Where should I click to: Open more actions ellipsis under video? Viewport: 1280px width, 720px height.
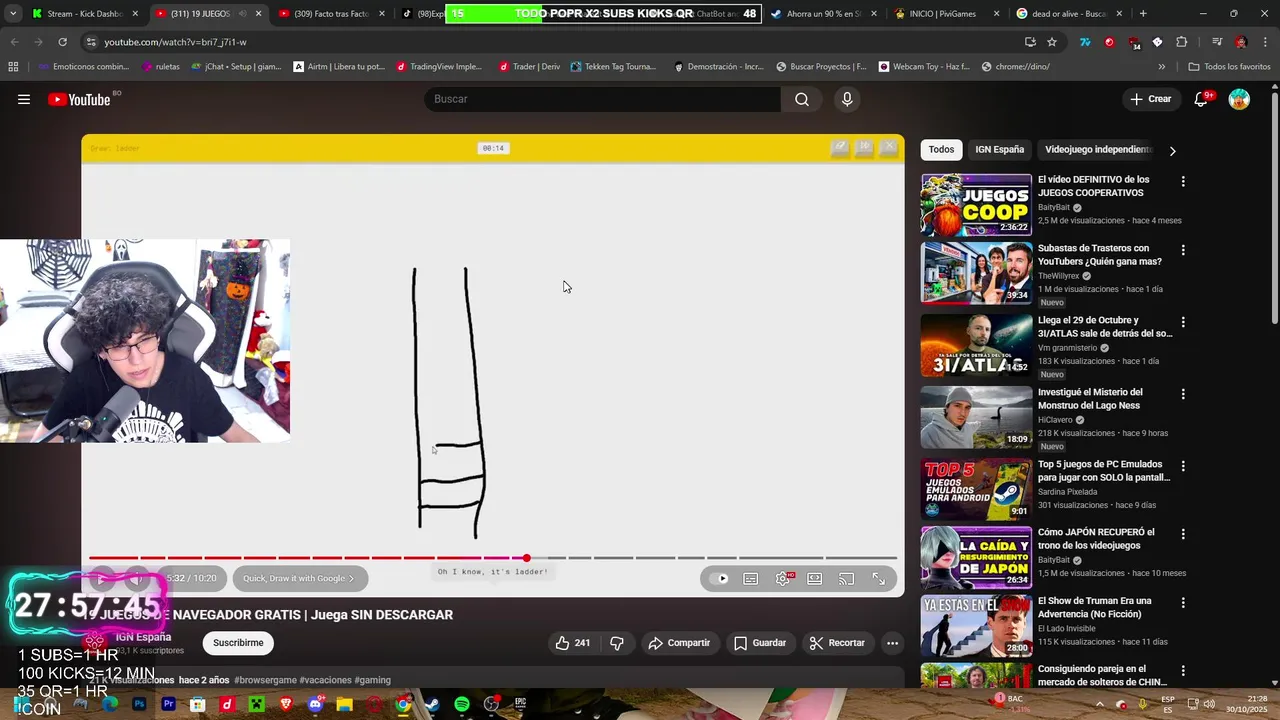pyautogui.click(x=892, y=643)
